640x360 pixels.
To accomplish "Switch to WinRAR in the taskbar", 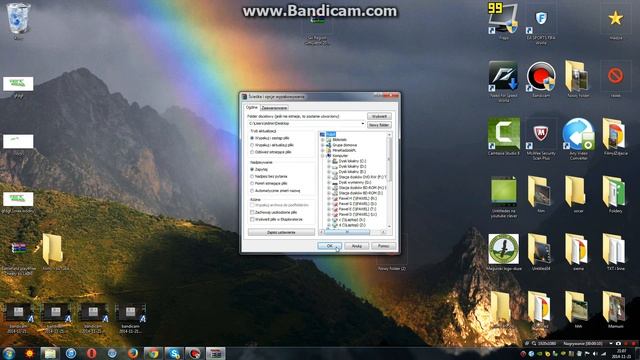I will (216, 353).
